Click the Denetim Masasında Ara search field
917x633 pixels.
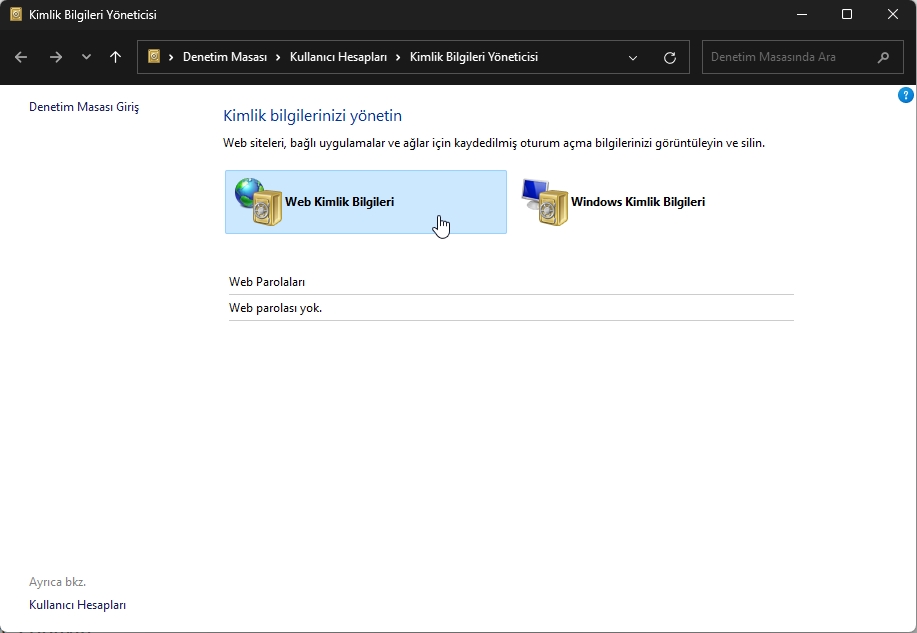coord(785,57)
